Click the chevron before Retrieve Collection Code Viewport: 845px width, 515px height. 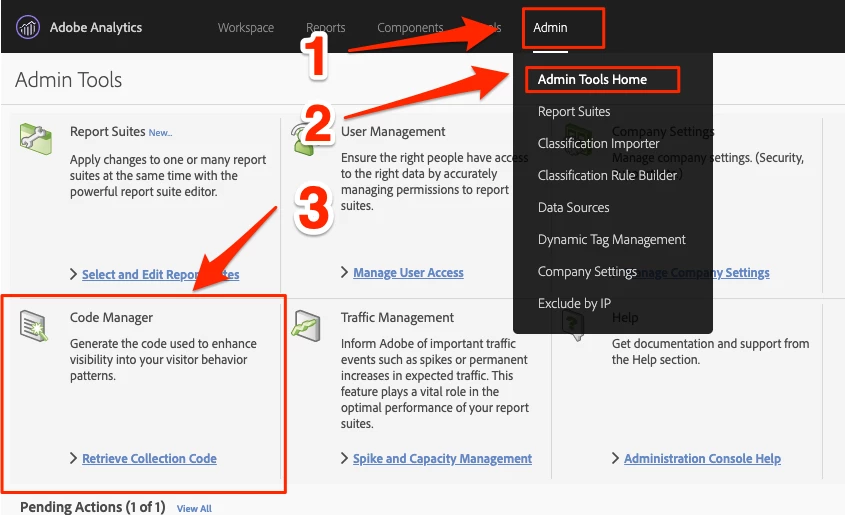pos(73,458)
